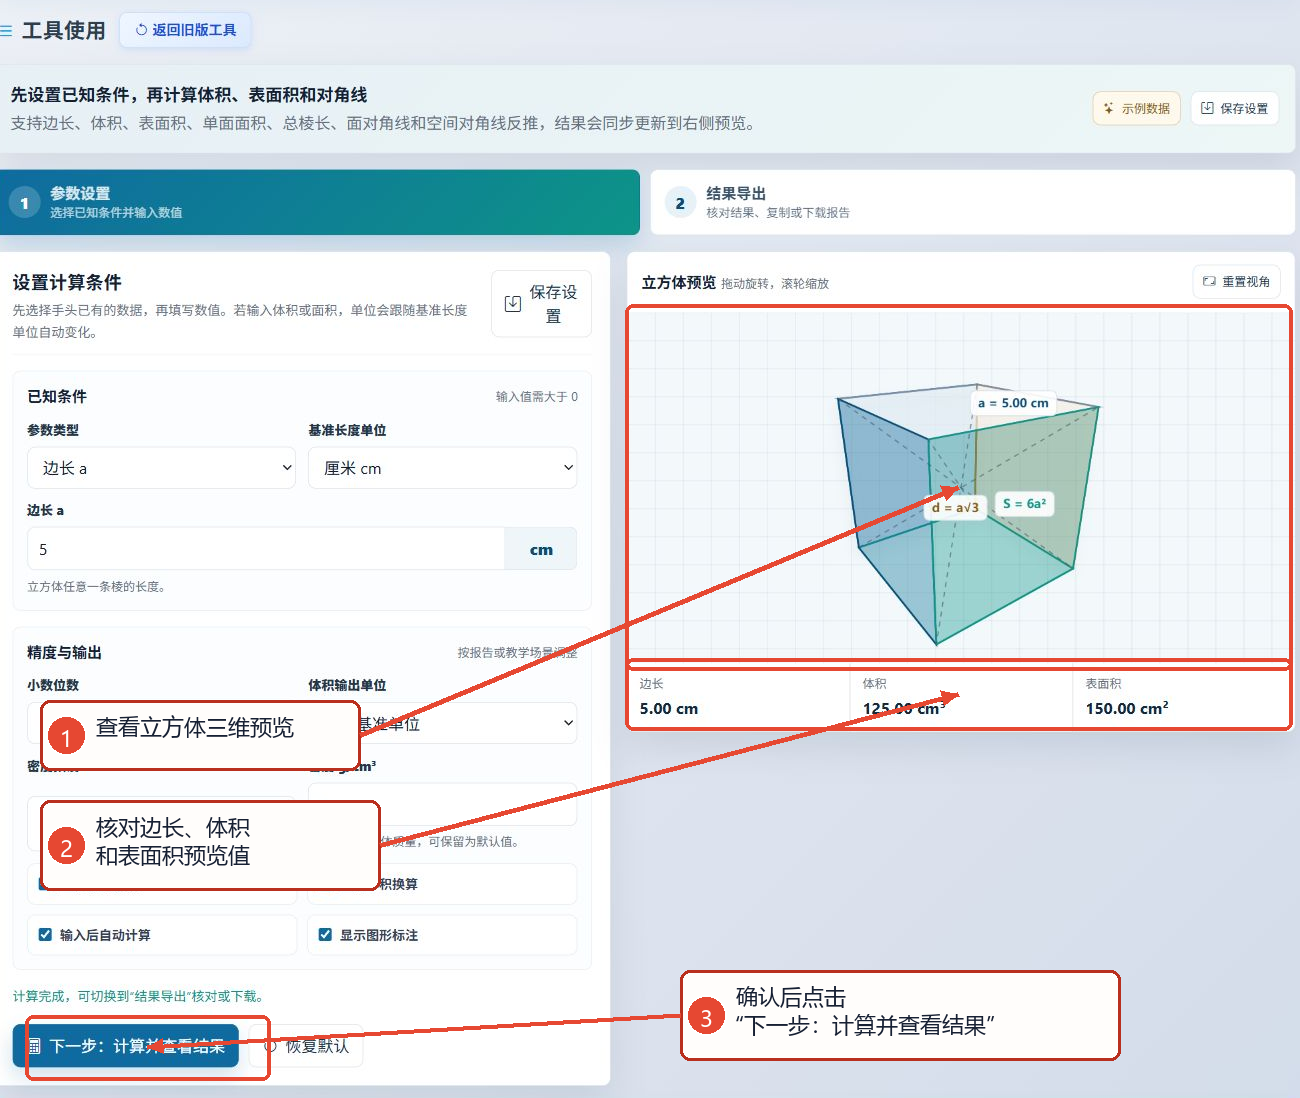The image size is (1300, 1098).
Task: Click the 恢复默认 button
Action: [x=306, y=1046]
